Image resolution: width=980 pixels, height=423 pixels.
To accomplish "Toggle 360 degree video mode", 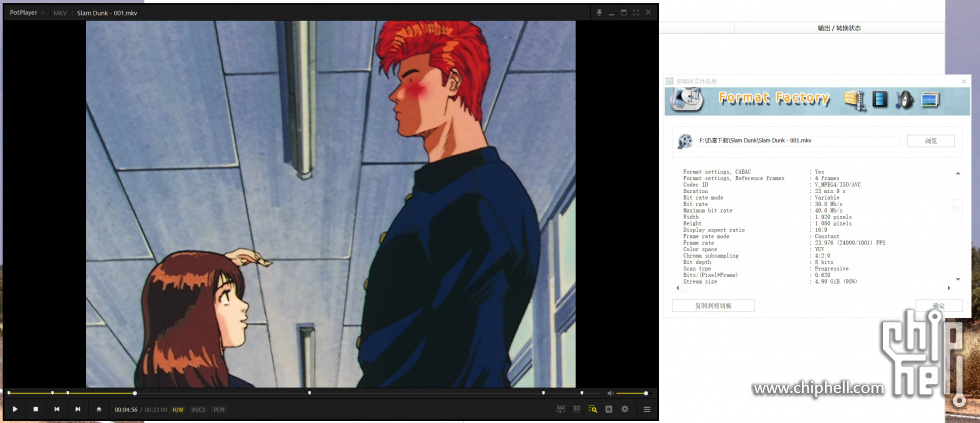I will coord(561,409).
